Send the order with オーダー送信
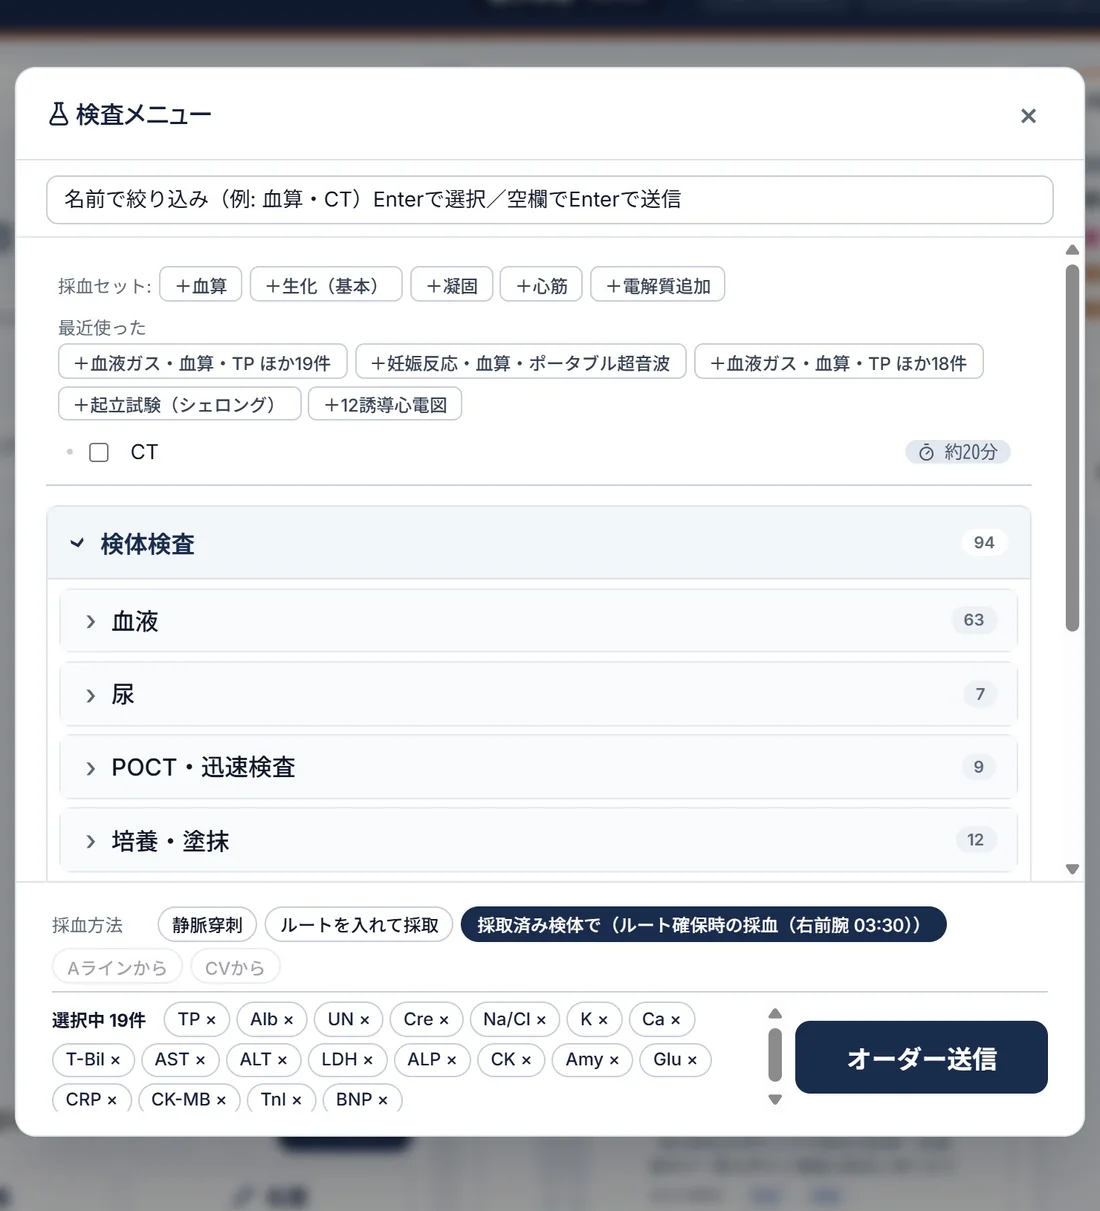Viewport: 1100px width, 1211px height. coord(921,1058)
